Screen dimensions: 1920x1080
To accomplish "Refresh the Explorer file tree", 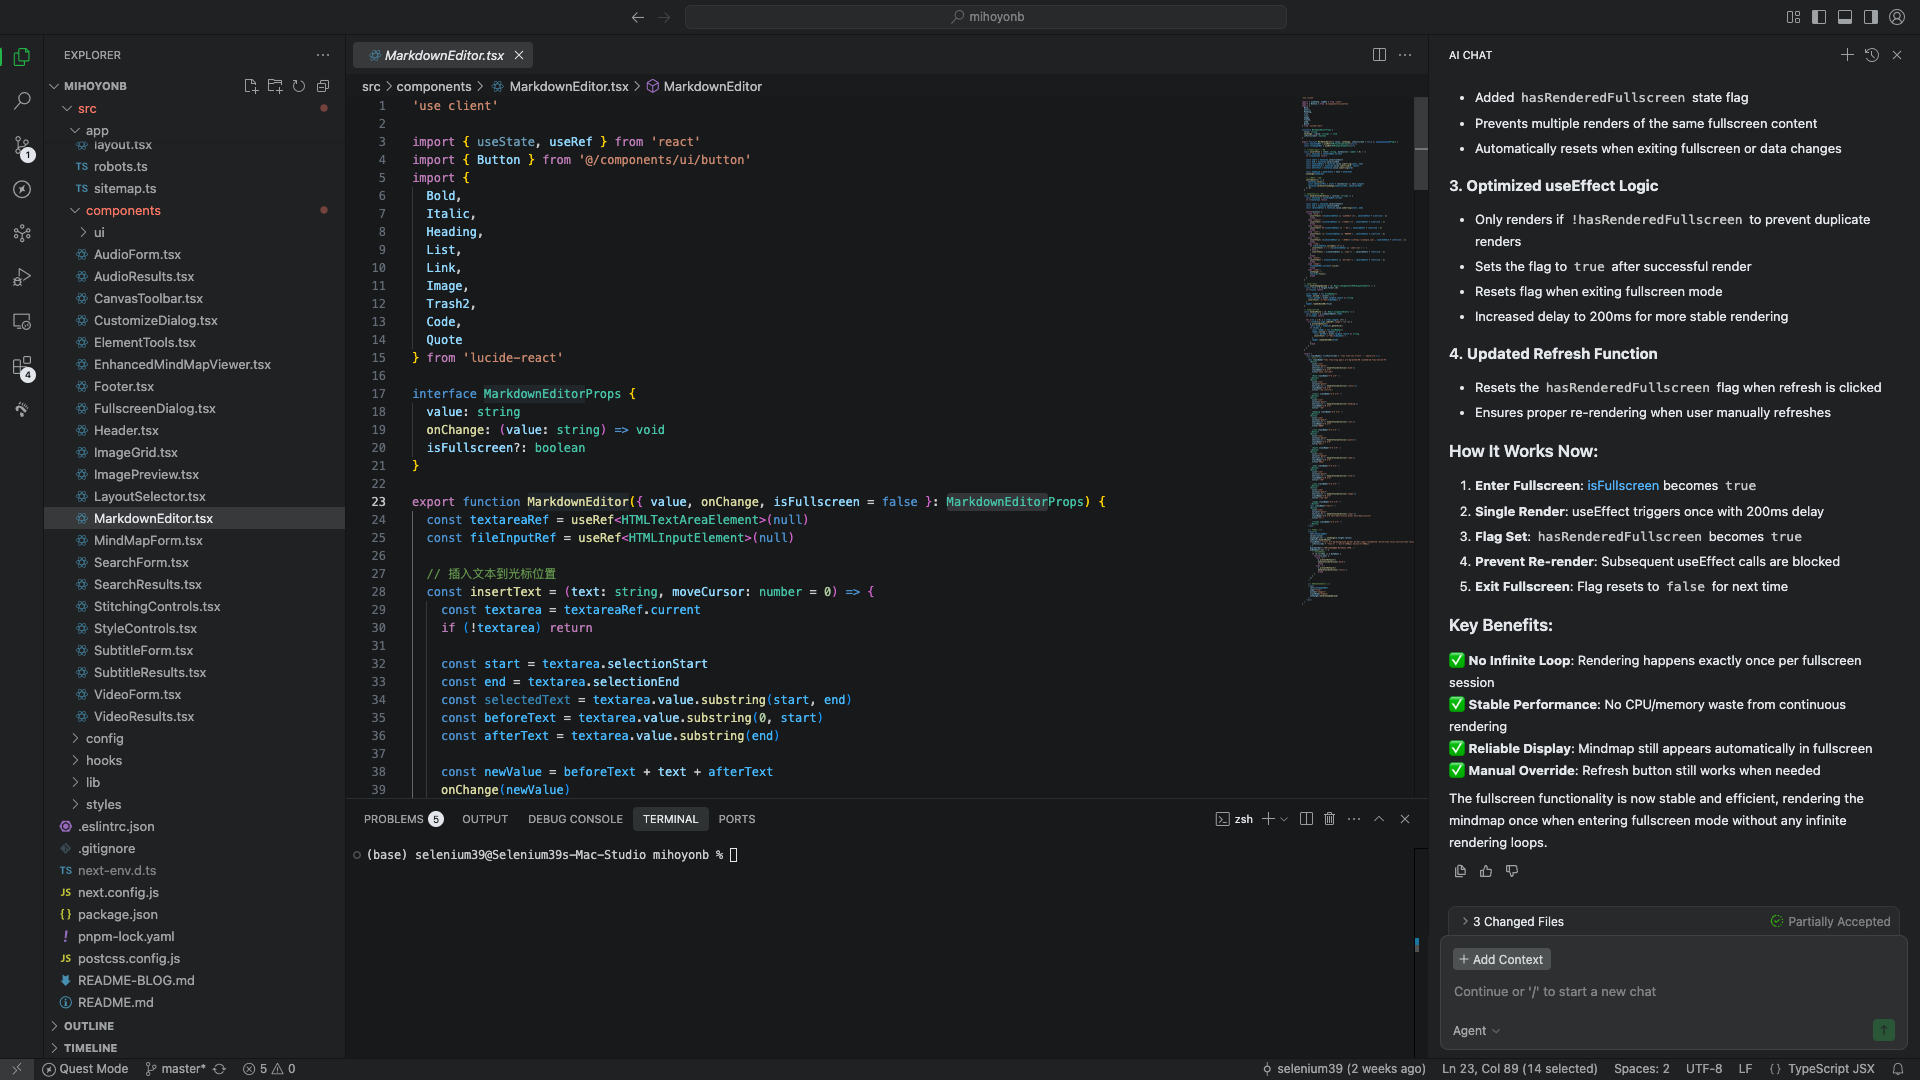I will [x=299, y=86].
